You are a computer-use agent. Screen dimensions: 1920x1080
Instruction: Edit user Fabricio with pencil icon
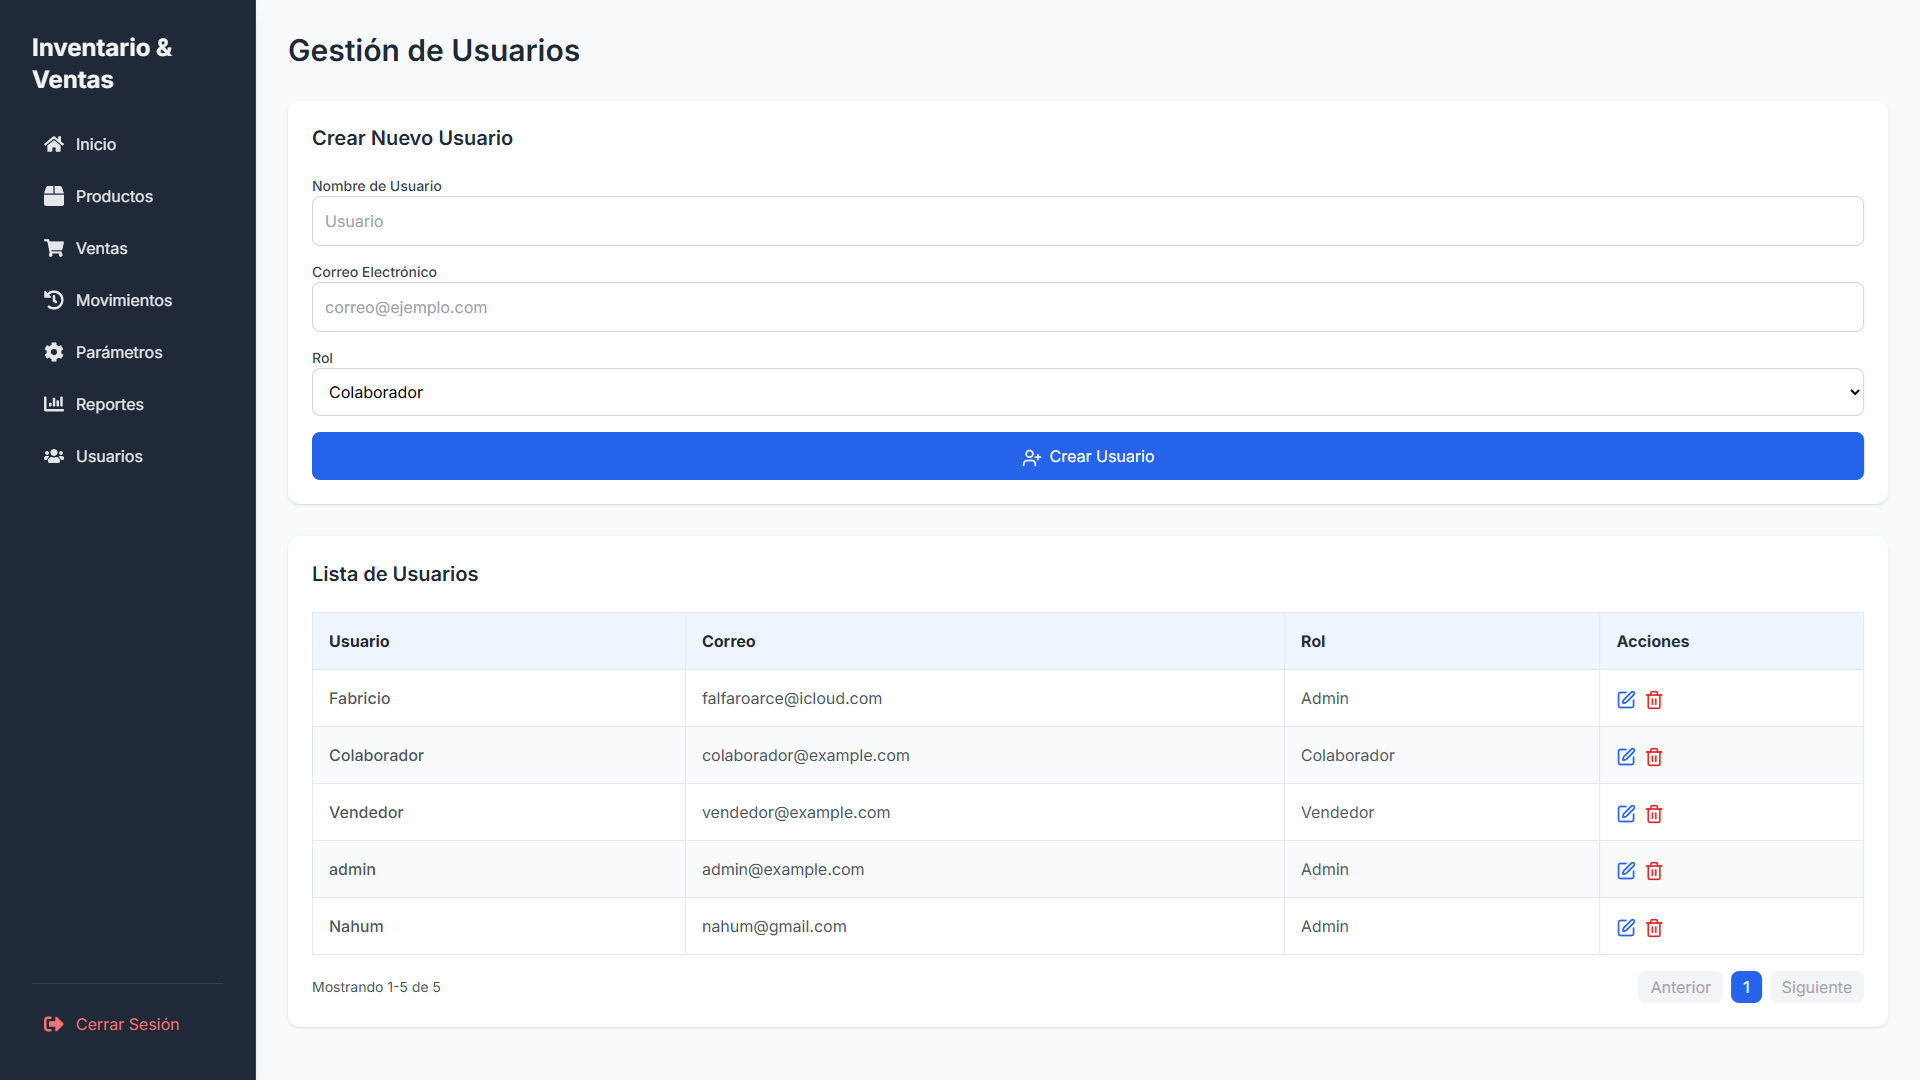[1626, 700]
